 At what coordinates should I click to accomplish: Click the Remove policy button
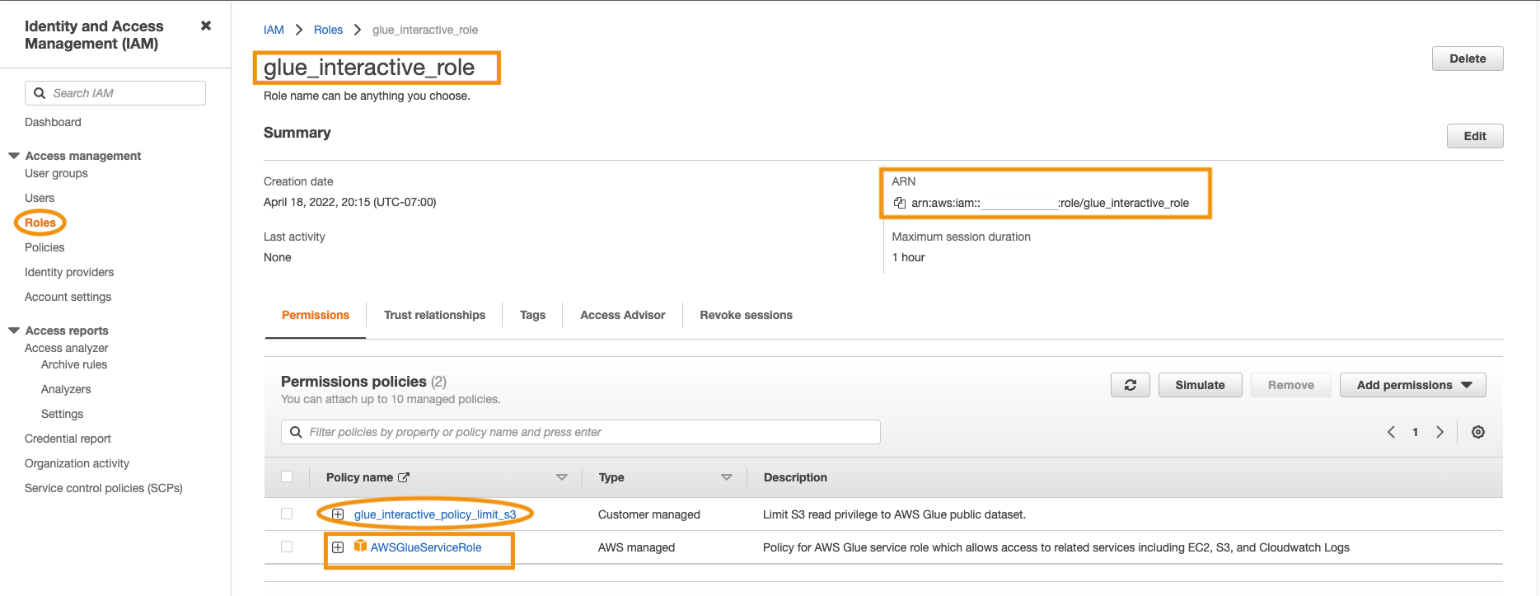(x=1291, y=385)
